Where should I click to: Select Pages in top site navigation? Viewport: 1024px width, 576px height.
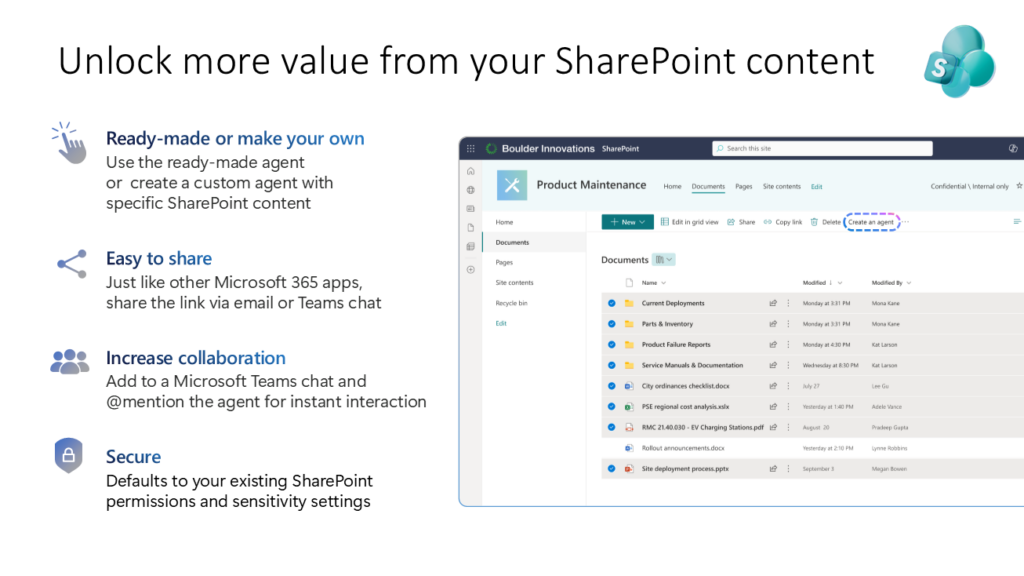click(x=743, y=187)
